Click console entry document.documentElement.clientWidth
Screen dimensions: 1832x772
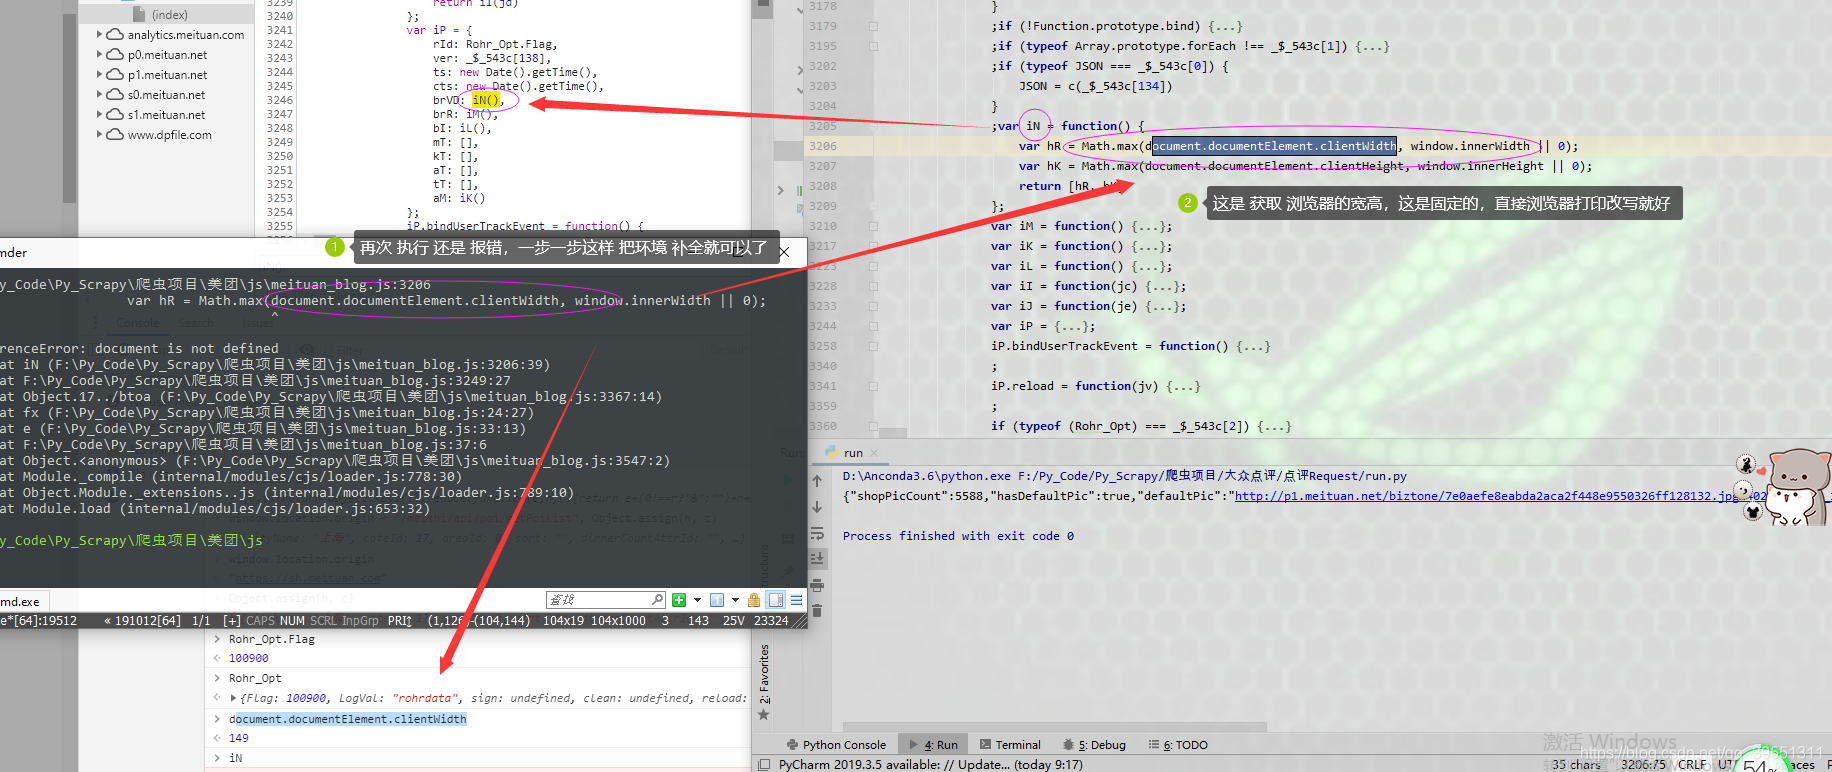[x=348, y=719]
